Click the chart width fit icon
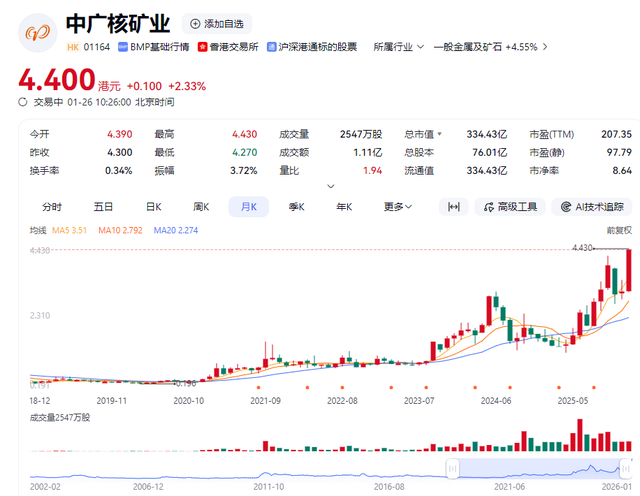The width and height of the screenshot is (640, 496). (x=453, y=207)
